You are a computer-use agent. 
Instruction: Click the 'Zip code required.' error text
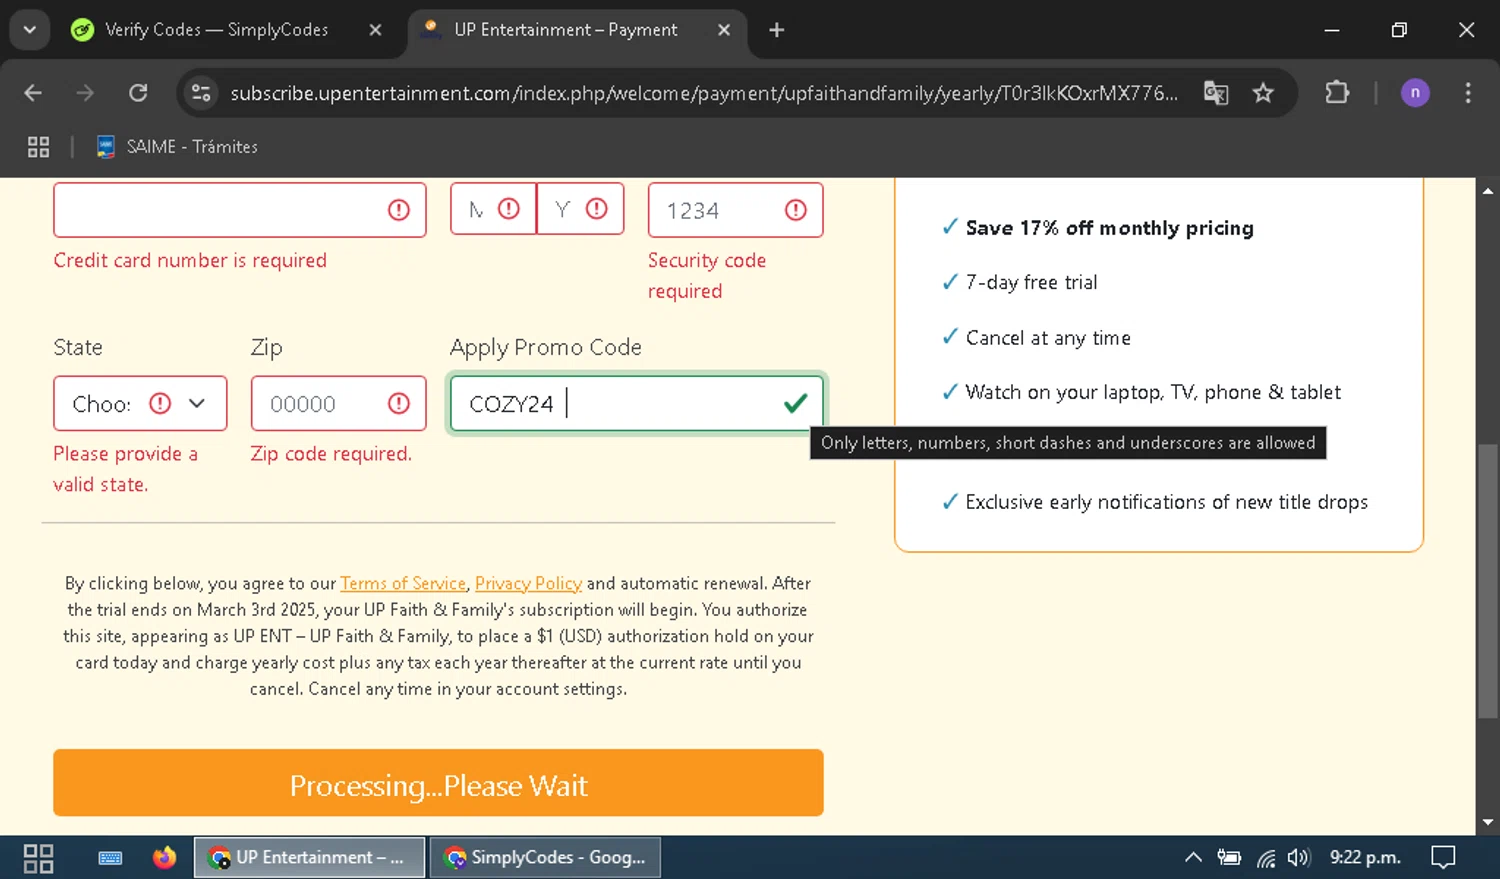pos(331,454)
